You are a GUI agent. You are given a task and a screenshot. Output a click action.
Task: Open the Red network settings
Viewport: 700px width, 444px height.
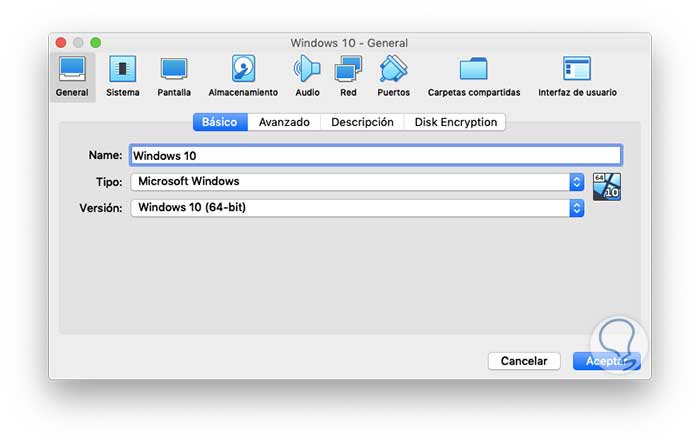348,77
